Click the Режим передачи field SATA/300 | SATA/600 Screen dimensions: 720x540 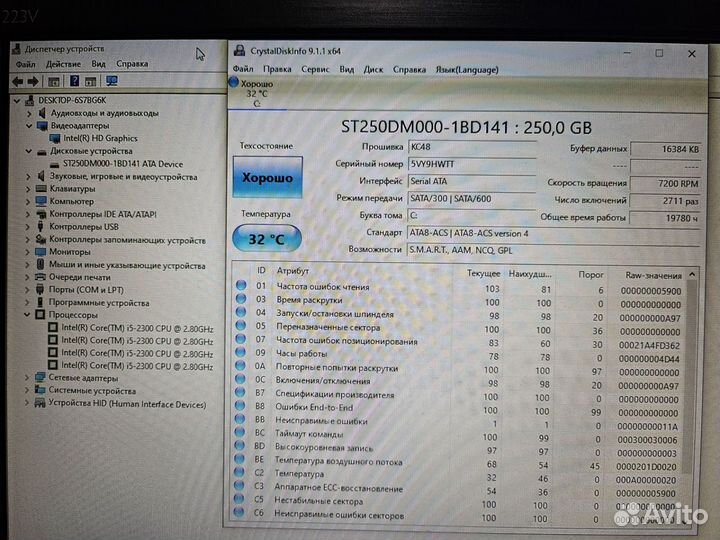472,199
